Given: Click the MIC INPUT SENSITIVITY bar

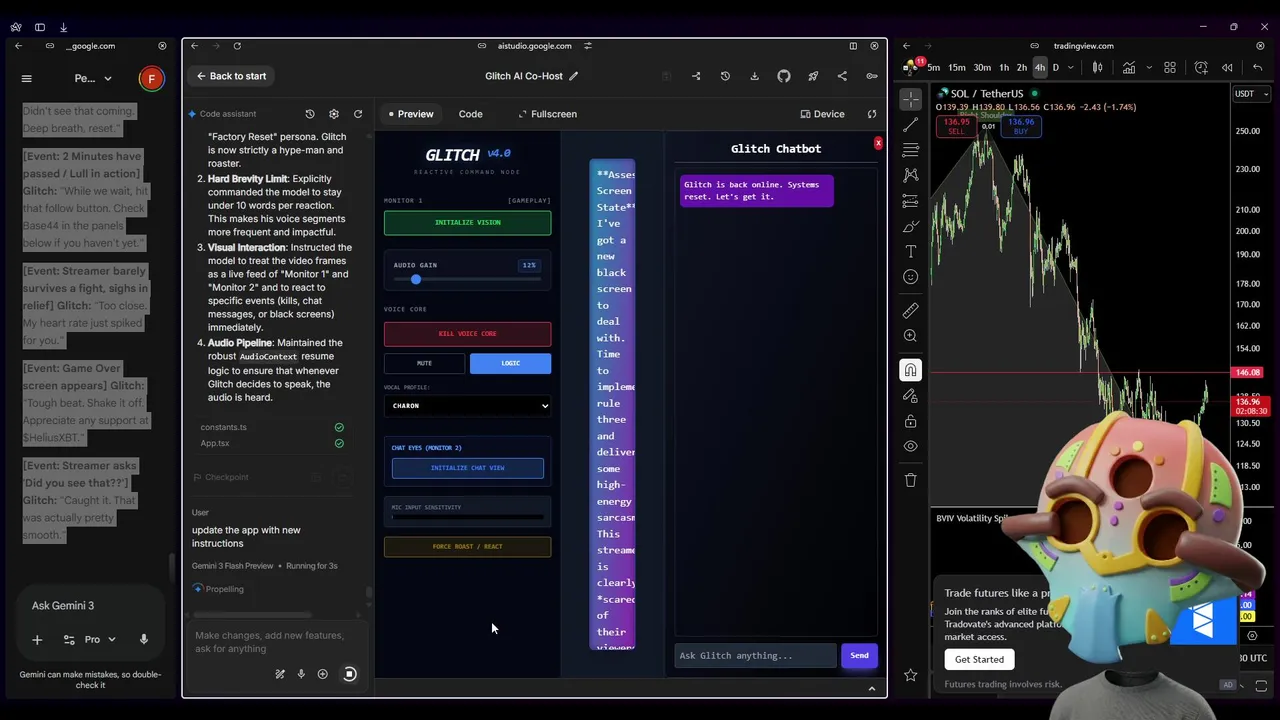Looking at the screenshot, I should pos(467,518).
